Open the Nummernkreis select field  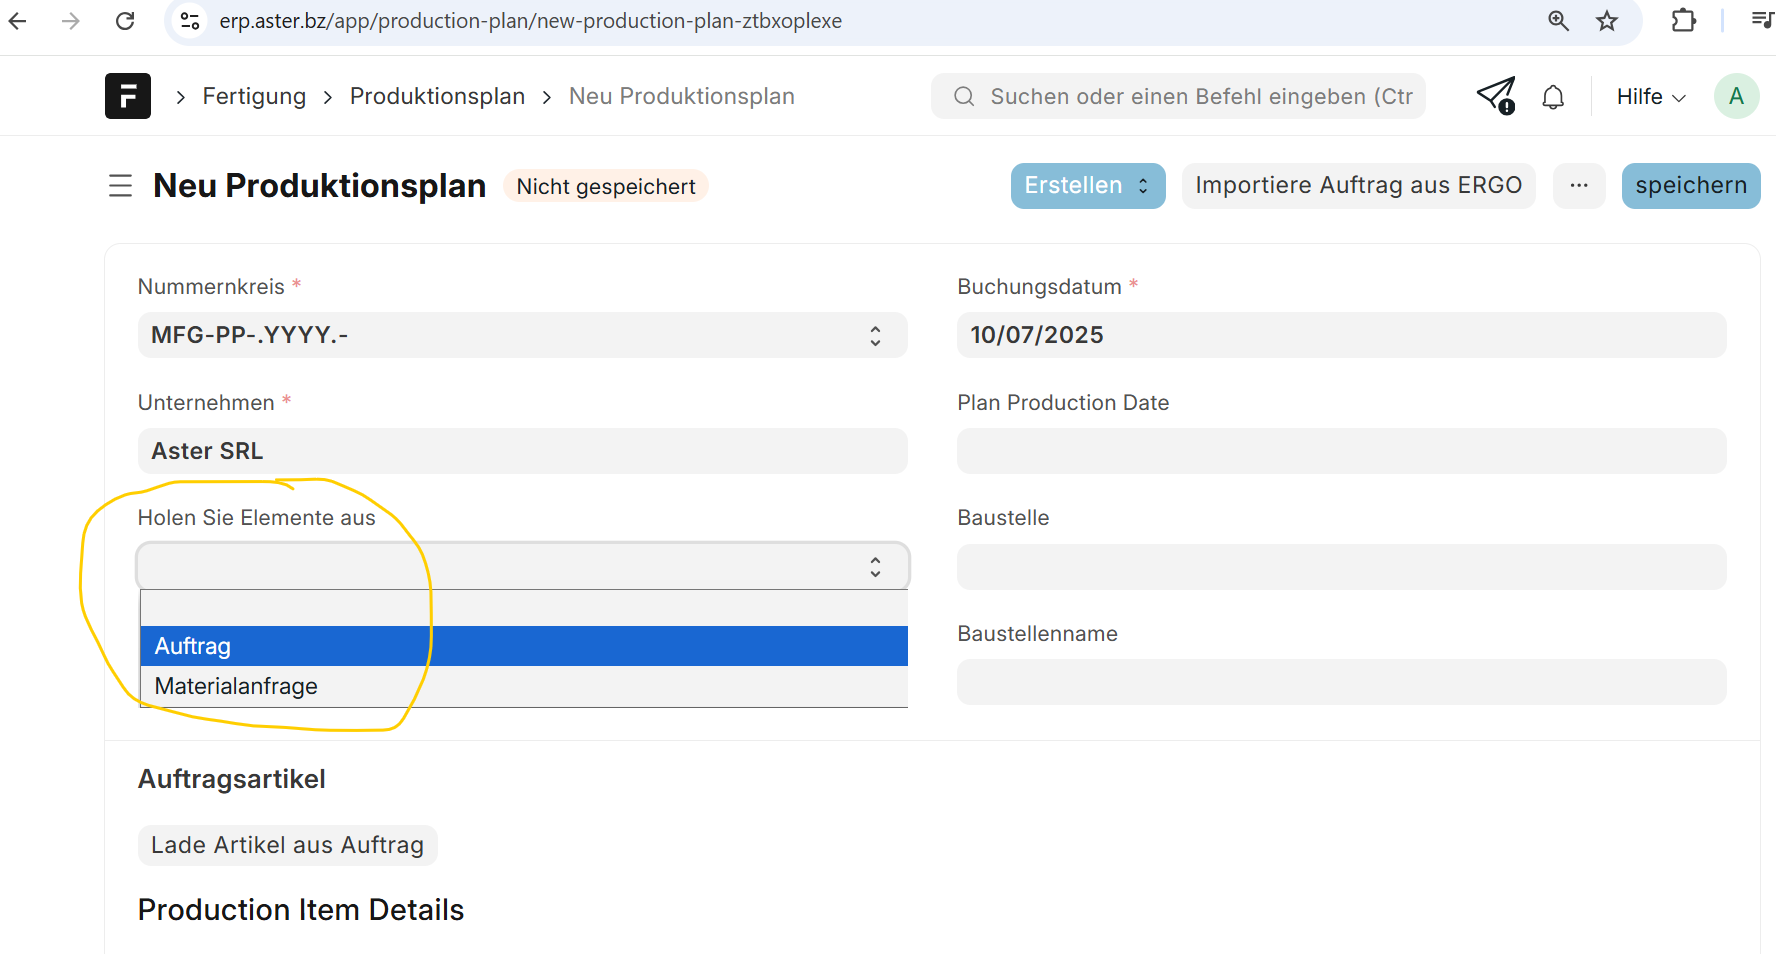click(x=522, y=335)
